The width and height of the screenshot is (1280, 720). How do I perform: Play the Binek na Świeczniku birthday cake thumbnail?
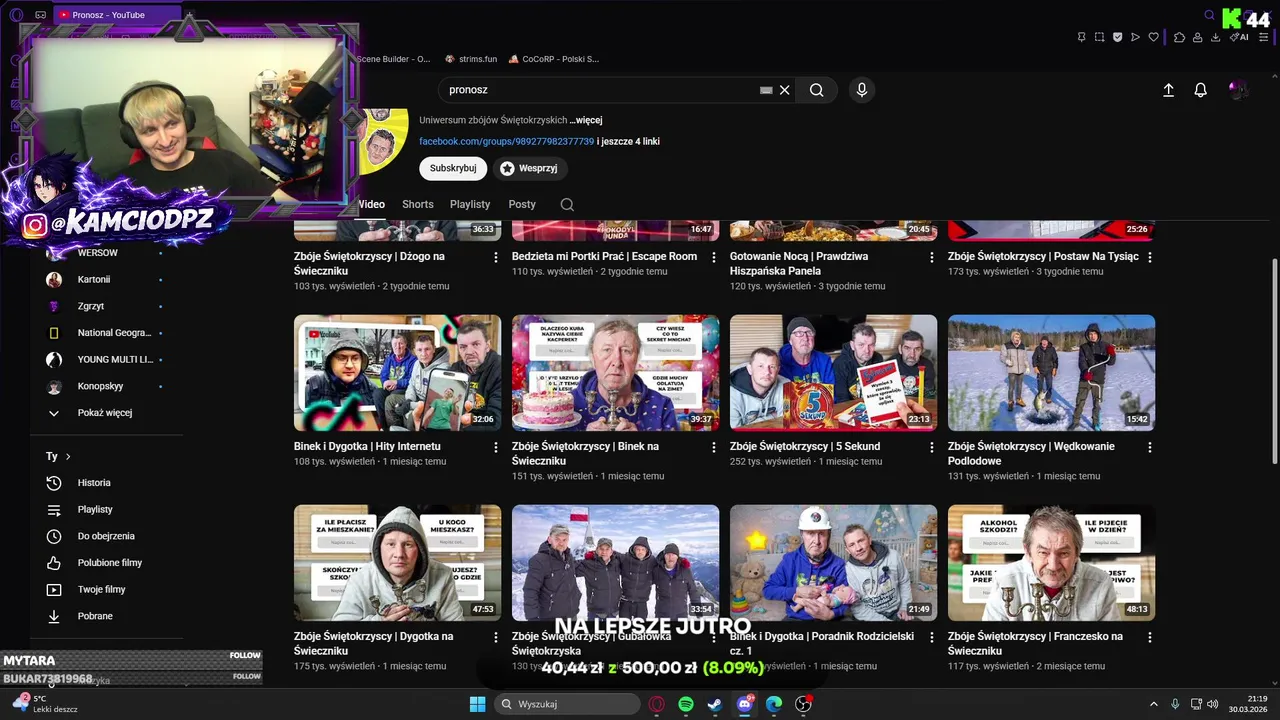click(x=615, y=373)
